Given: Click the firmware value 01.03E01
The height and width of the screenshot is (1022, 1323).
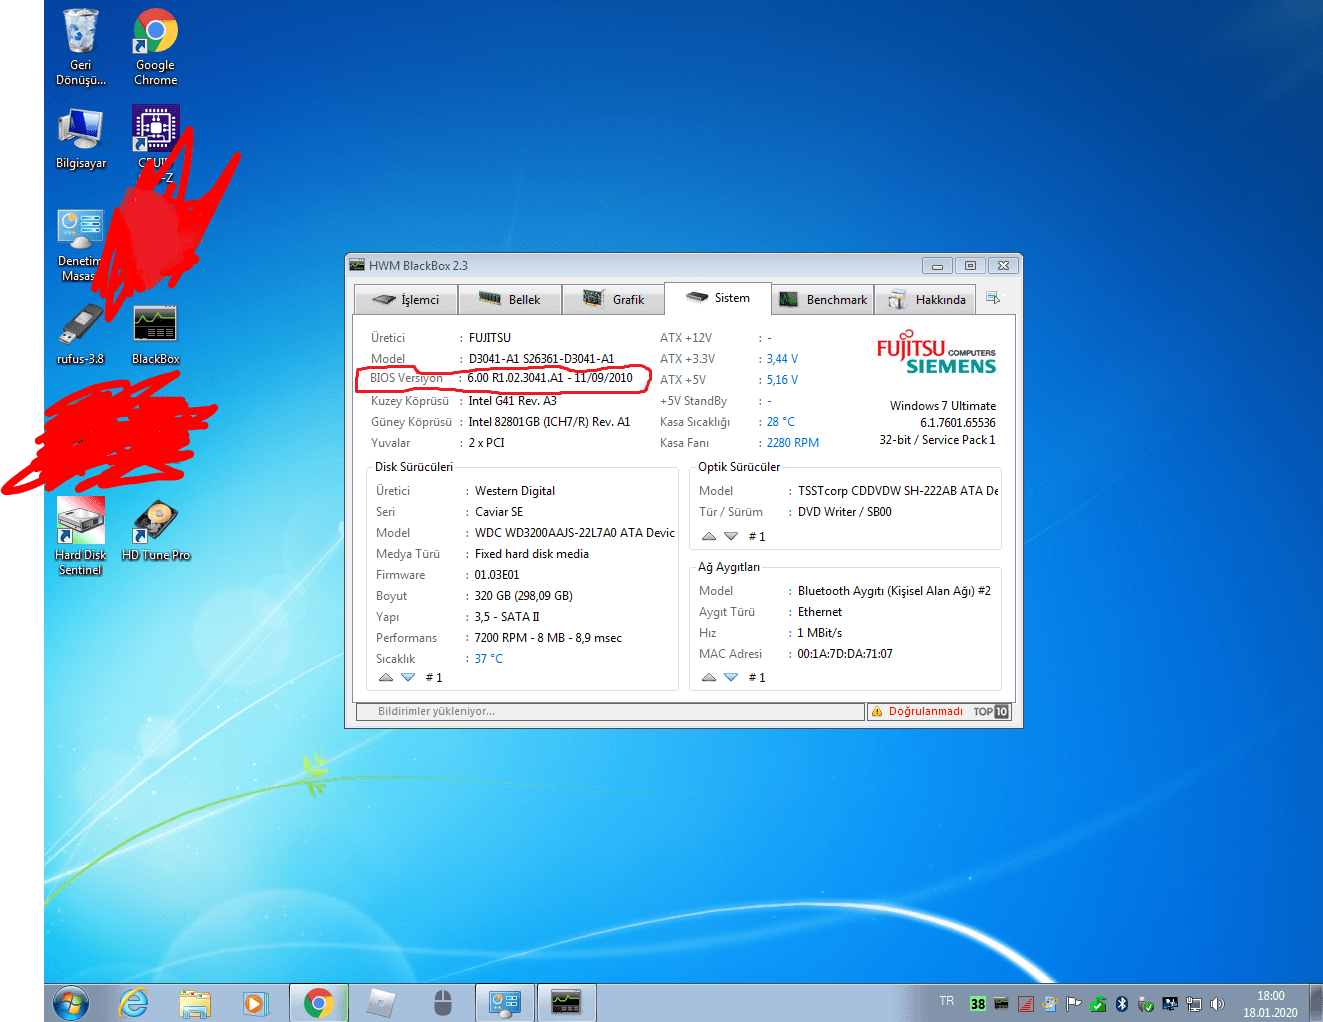Looking at the screenshot, I should click(x=497, y=575).
